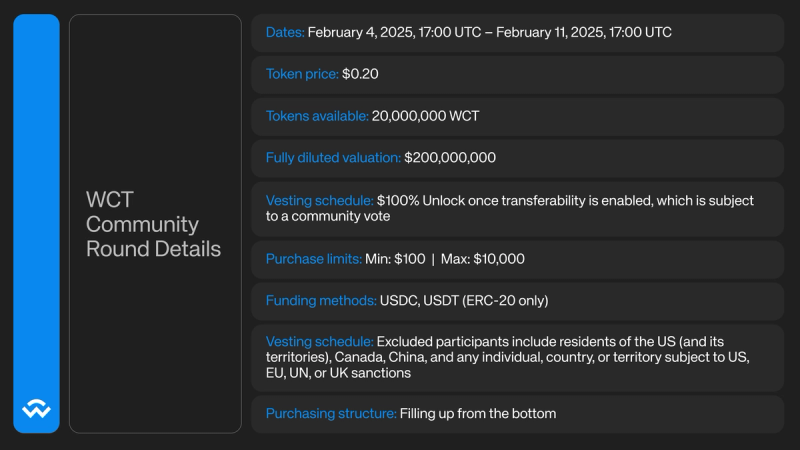
Task: Click the WalletConnect logo icon
Action: pyautogui.click(x=36, y=408)
